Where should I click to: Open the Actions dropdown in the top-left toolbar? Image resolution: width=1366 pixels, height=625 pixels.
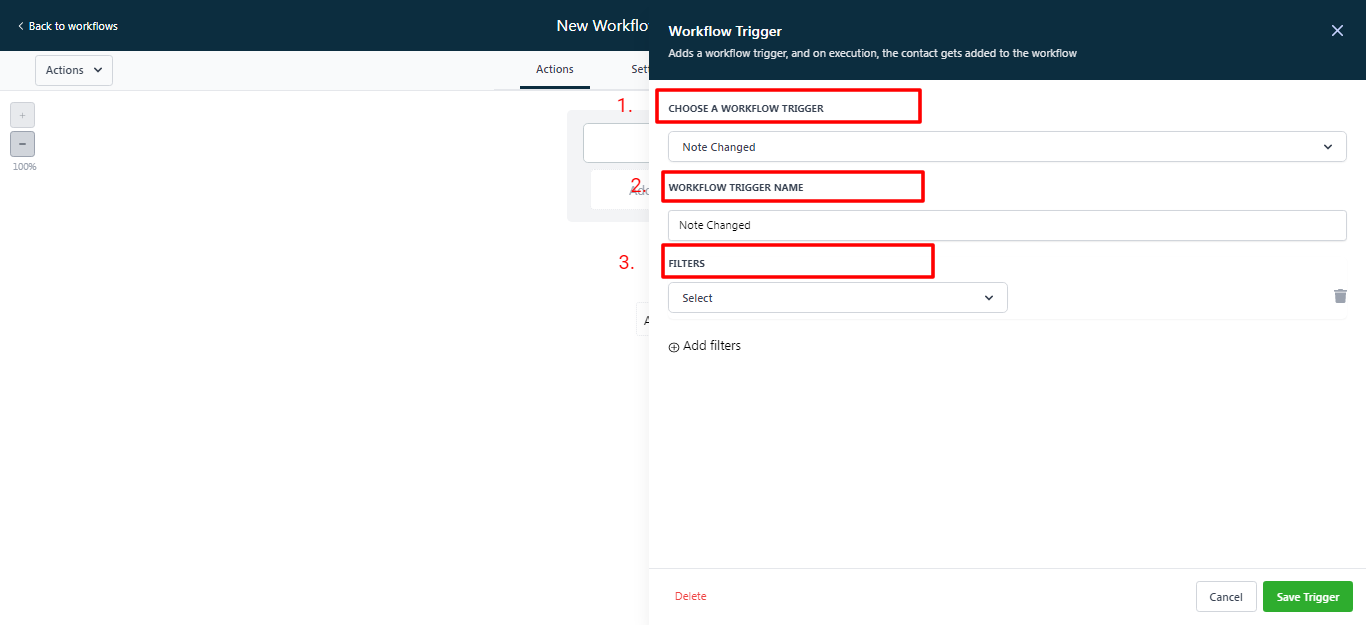point(74,70)
